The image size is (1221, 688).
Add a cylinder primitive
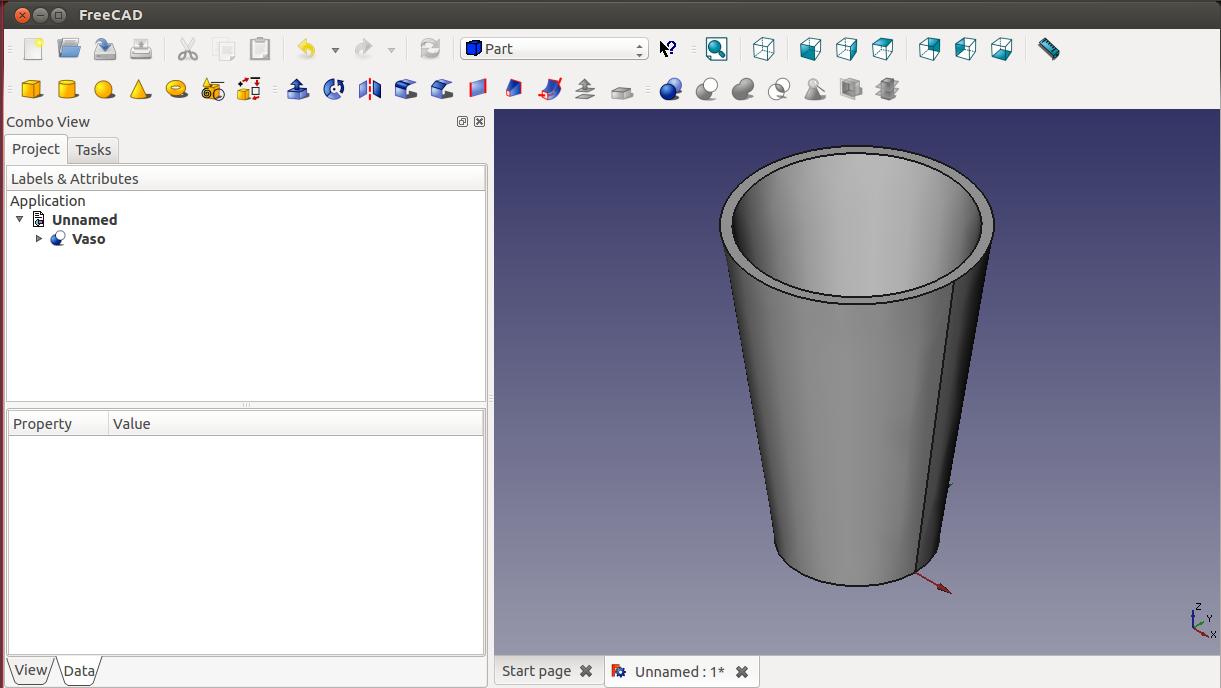click(x=68, y=90)
